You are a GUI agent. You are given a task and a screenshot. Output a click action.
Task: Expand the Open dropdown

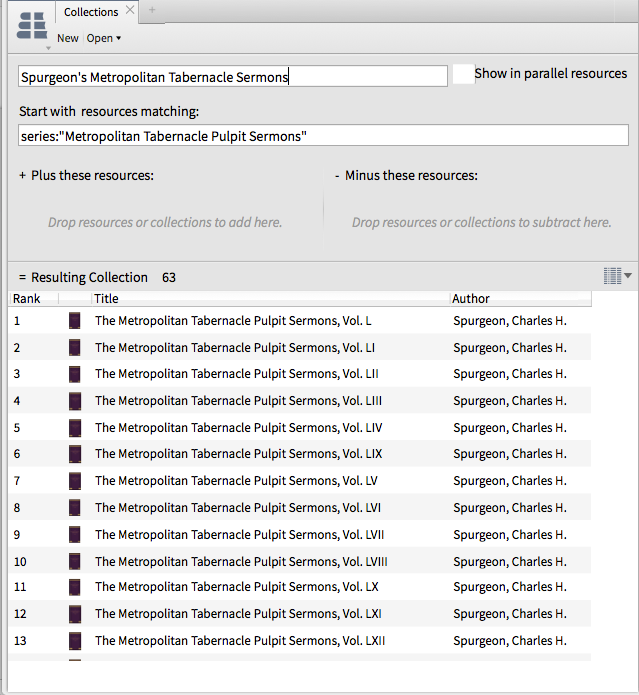[x=104, y=38]
